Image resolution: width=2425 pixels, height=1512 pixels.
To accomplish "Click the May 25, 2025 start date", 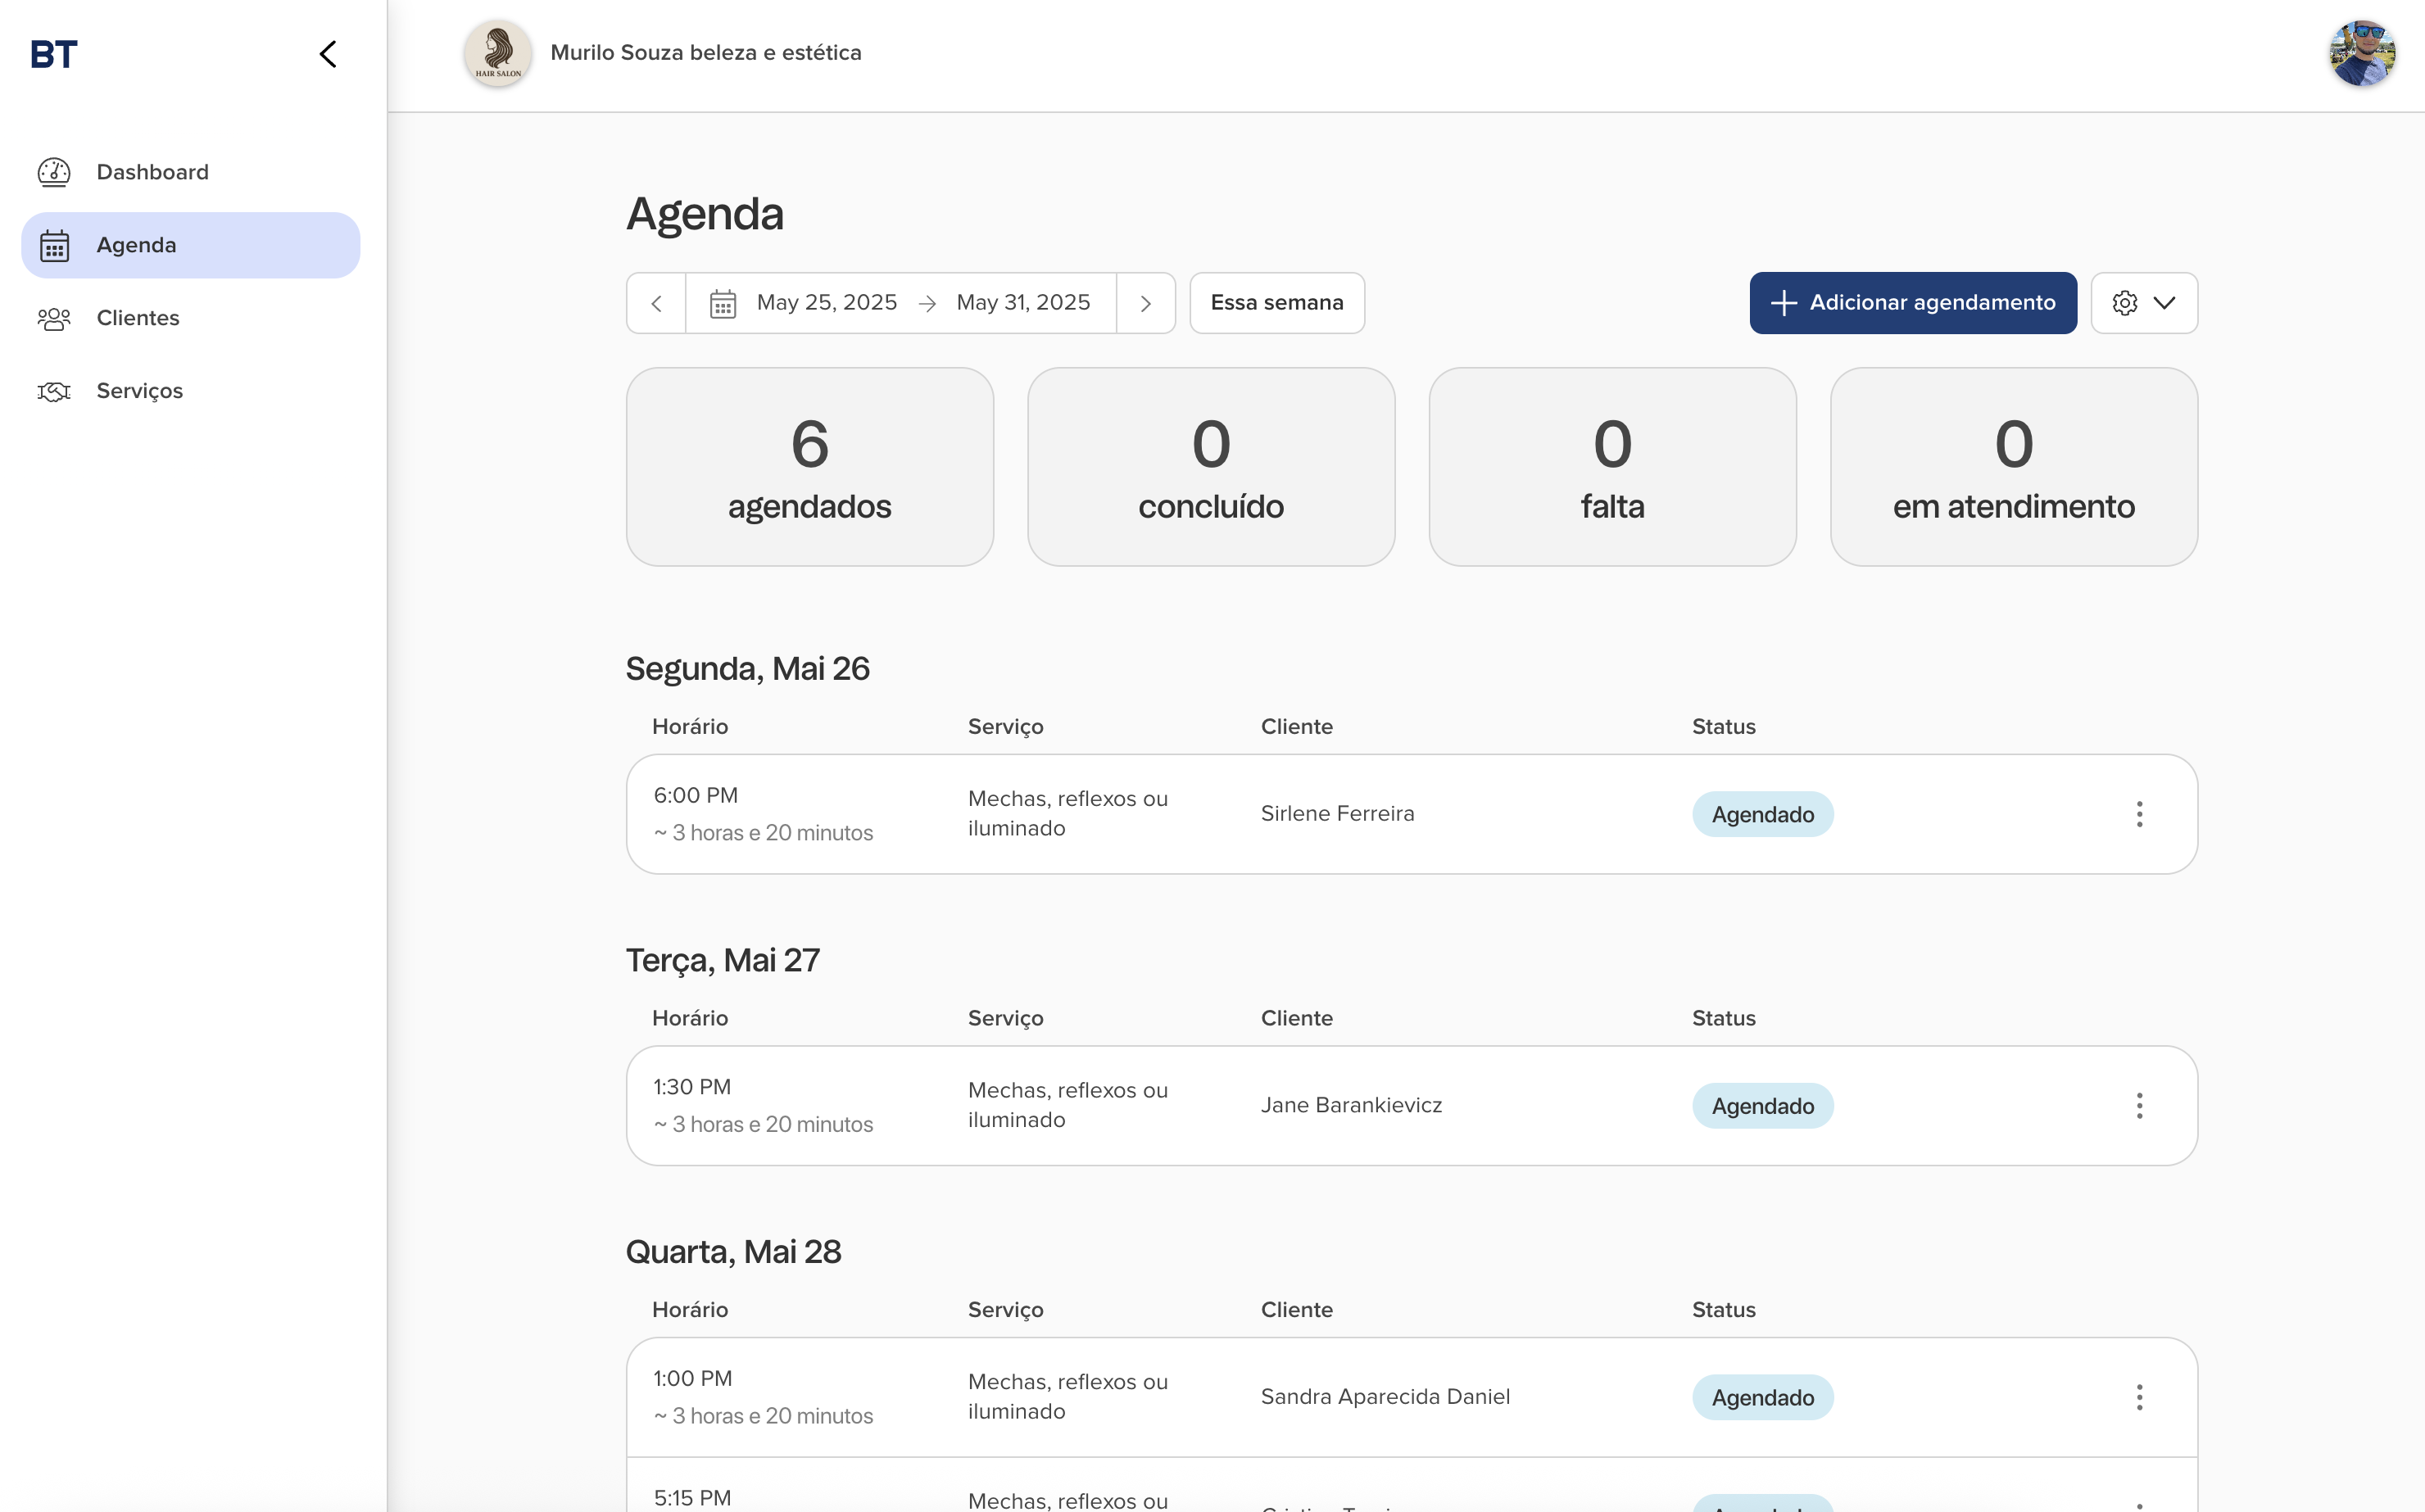I will 826,302.
